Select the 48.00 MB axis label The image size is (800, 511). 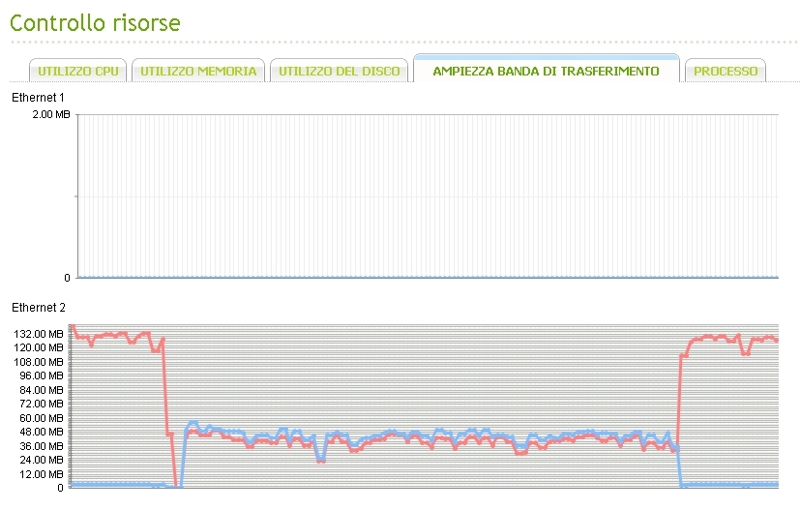coord(42,432)
